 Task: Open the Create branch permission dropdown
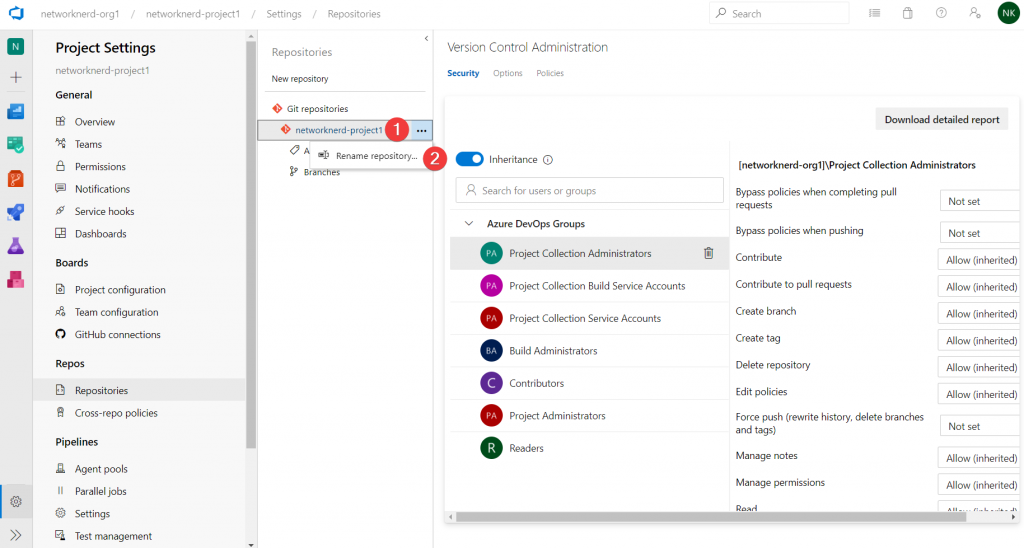980,313
